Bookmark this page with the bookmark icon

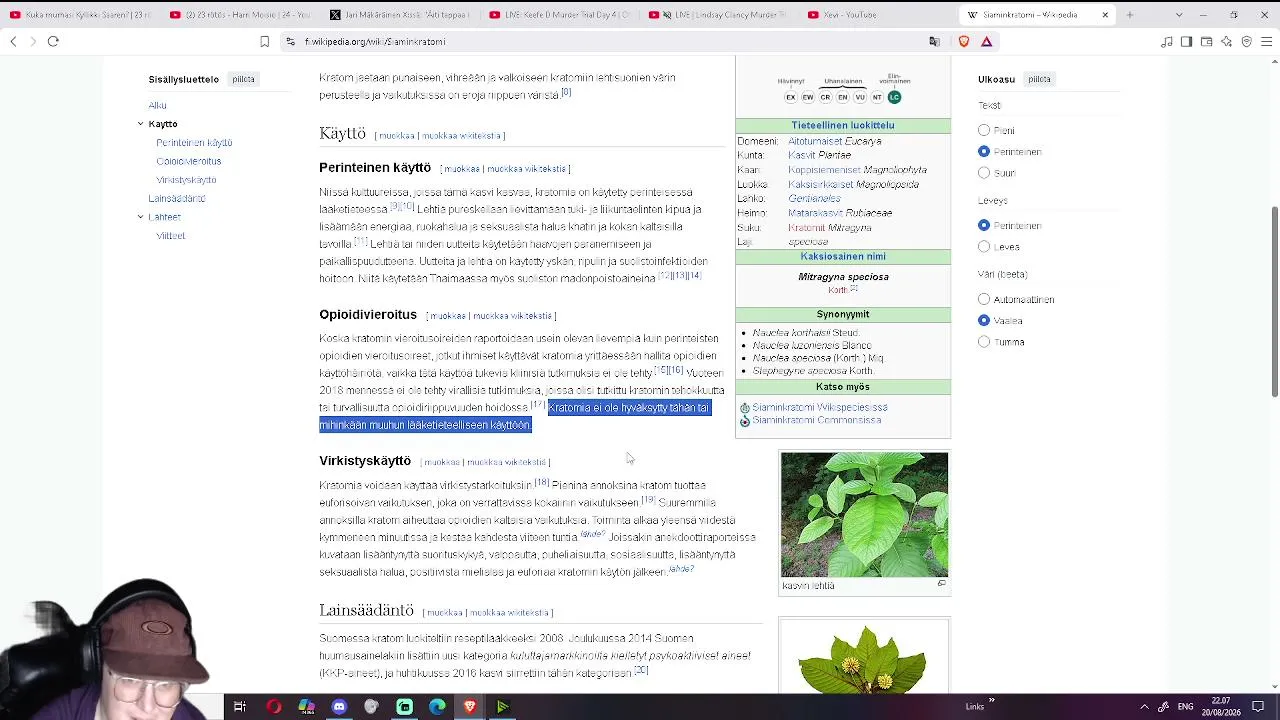pos(264,41)
